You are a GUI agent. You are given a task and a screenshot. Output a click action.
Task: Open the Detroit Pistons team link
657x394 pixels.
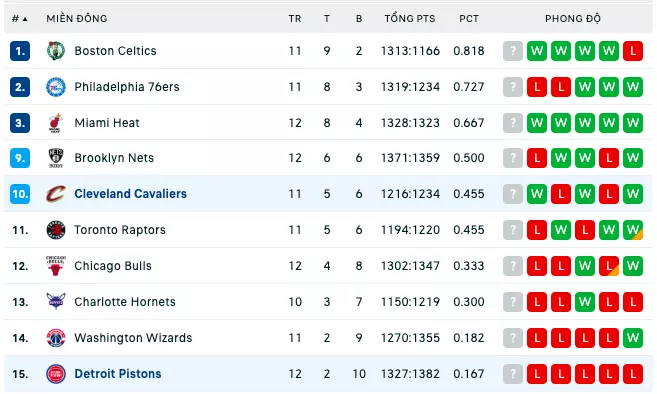click(x=118, y=374)
